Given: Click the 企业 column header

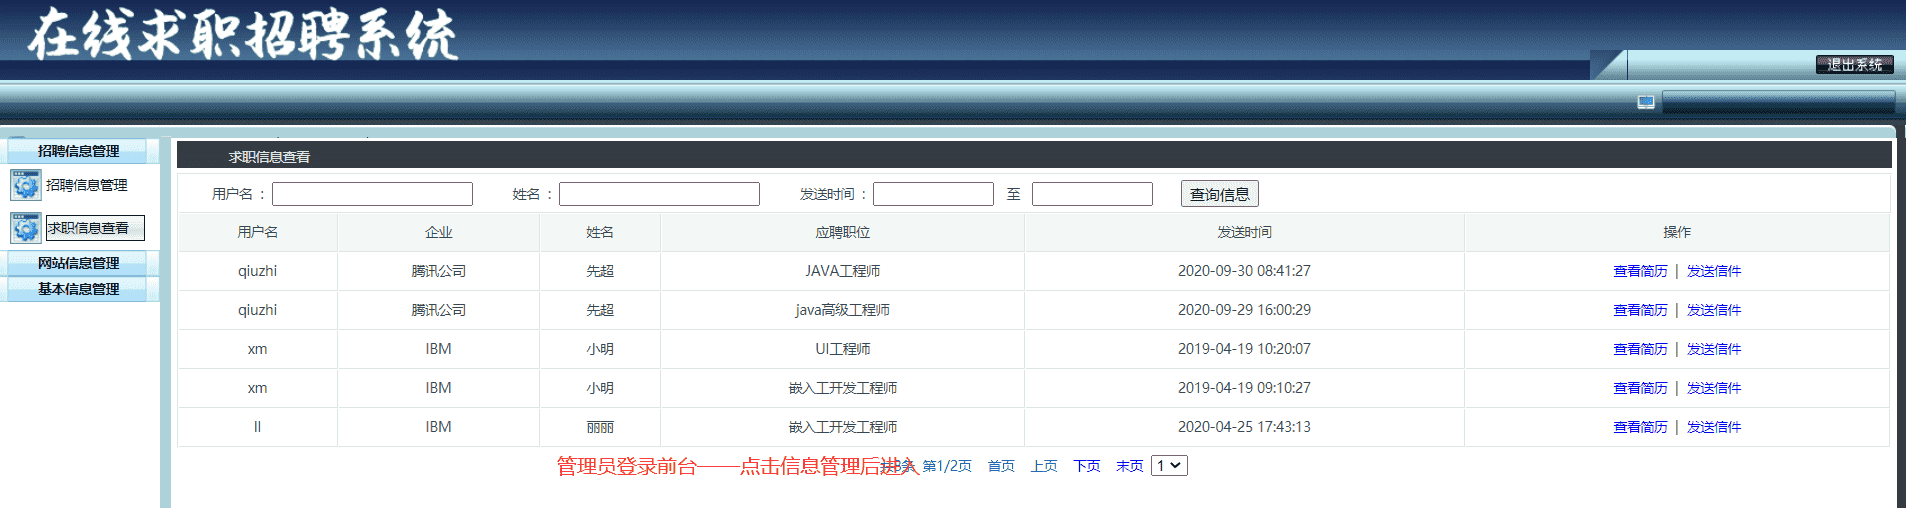Looking at the screenshot, I should click(x=438, y=232).
